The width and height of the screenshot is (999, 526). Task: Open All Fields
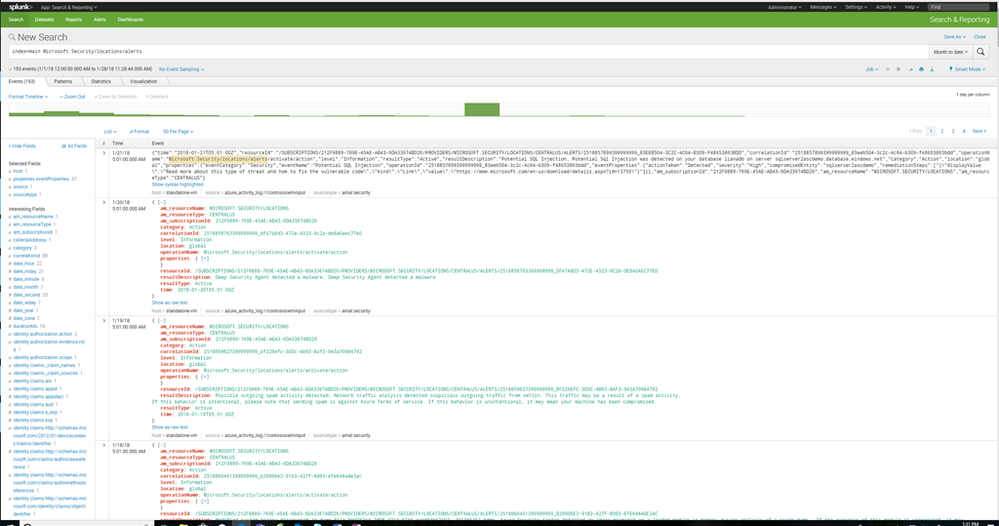coord(74,146)
